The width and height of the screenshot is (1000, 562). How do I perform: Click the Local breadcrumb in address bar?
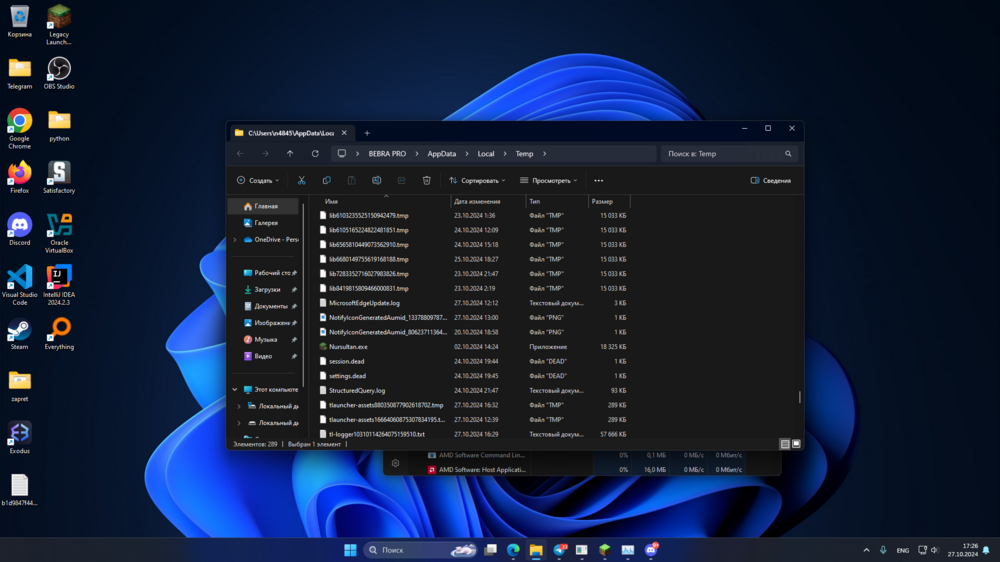tap(486, 154)
